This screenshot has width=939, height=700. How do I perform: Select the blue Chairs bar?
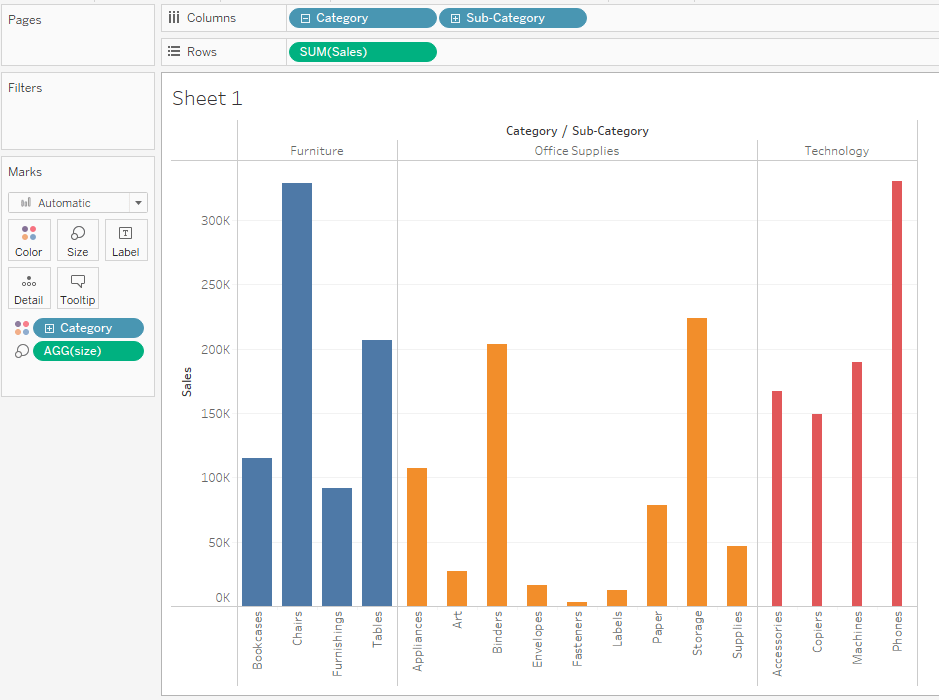click(297, 395)
